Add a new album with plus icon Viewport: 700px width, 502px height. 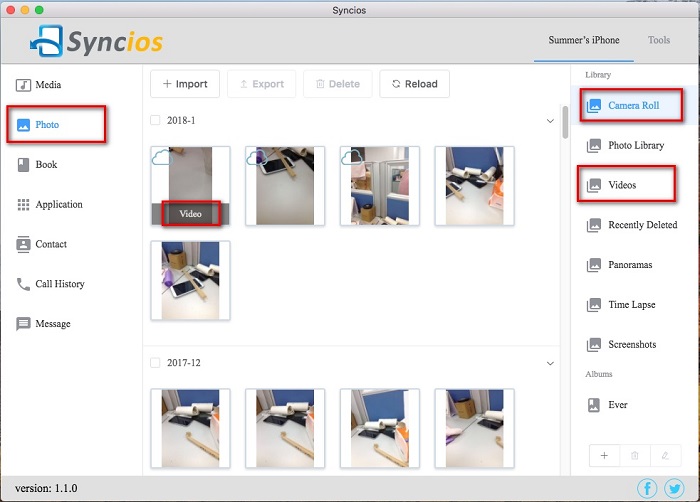click(x=604, y=456)
